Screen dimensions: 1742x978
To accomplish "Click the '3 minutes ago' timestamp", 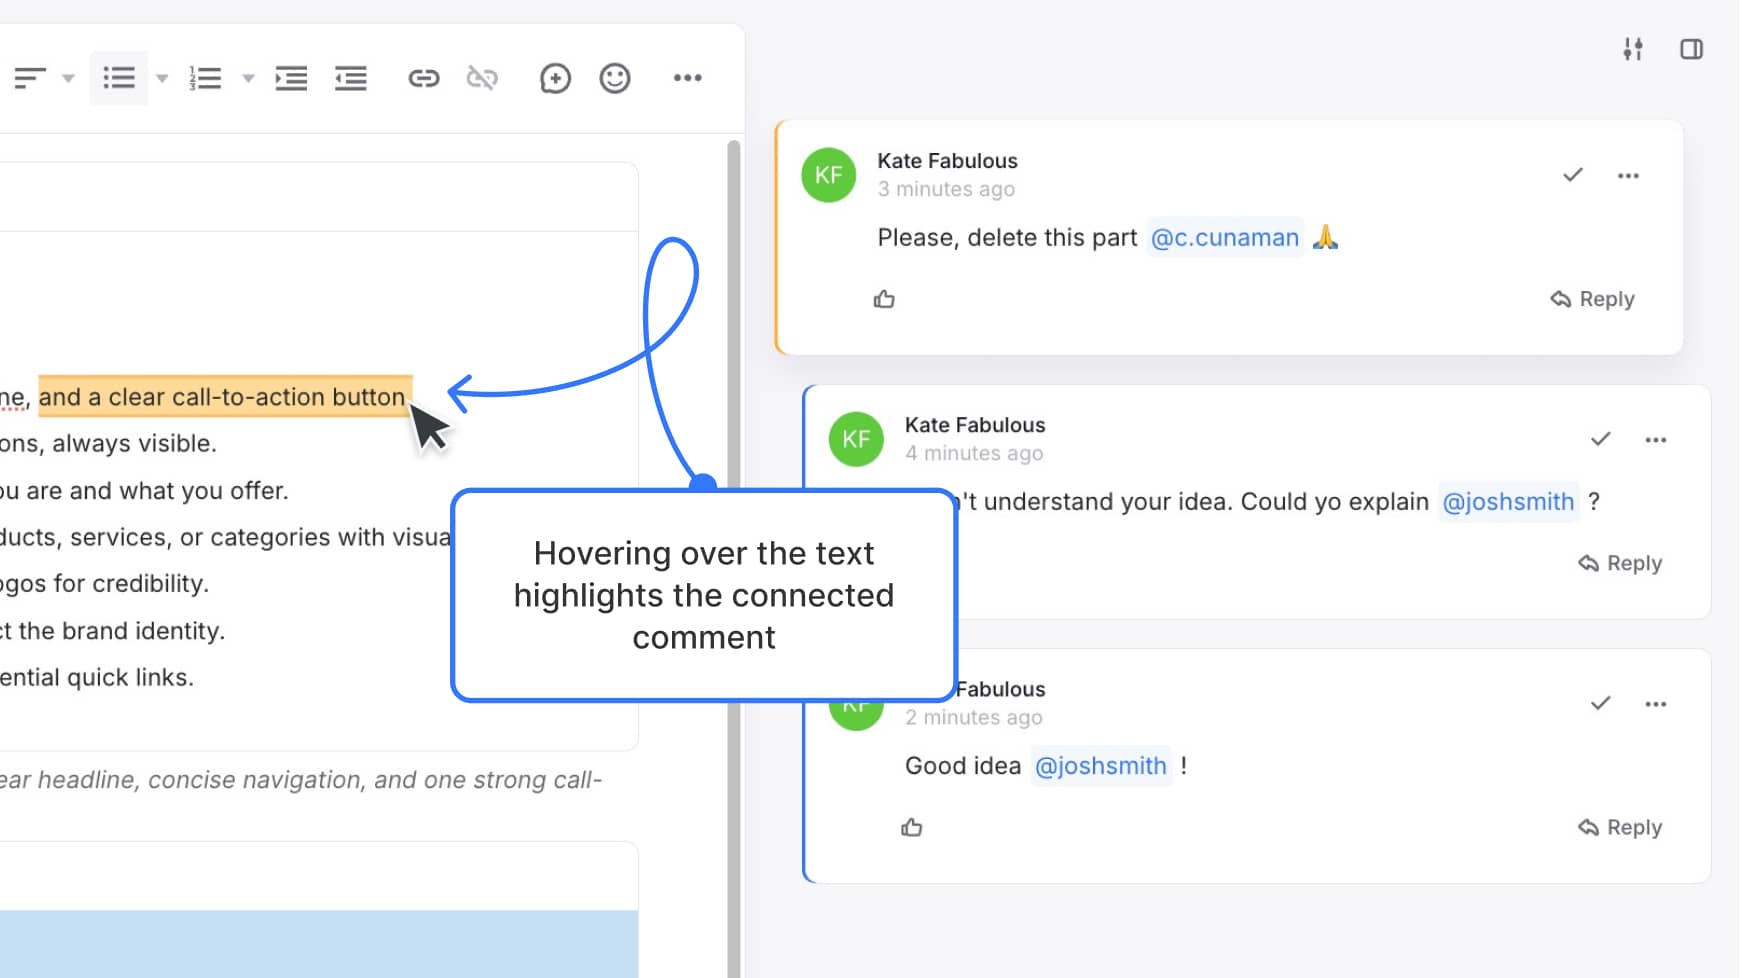I will (x=946, y=189).
